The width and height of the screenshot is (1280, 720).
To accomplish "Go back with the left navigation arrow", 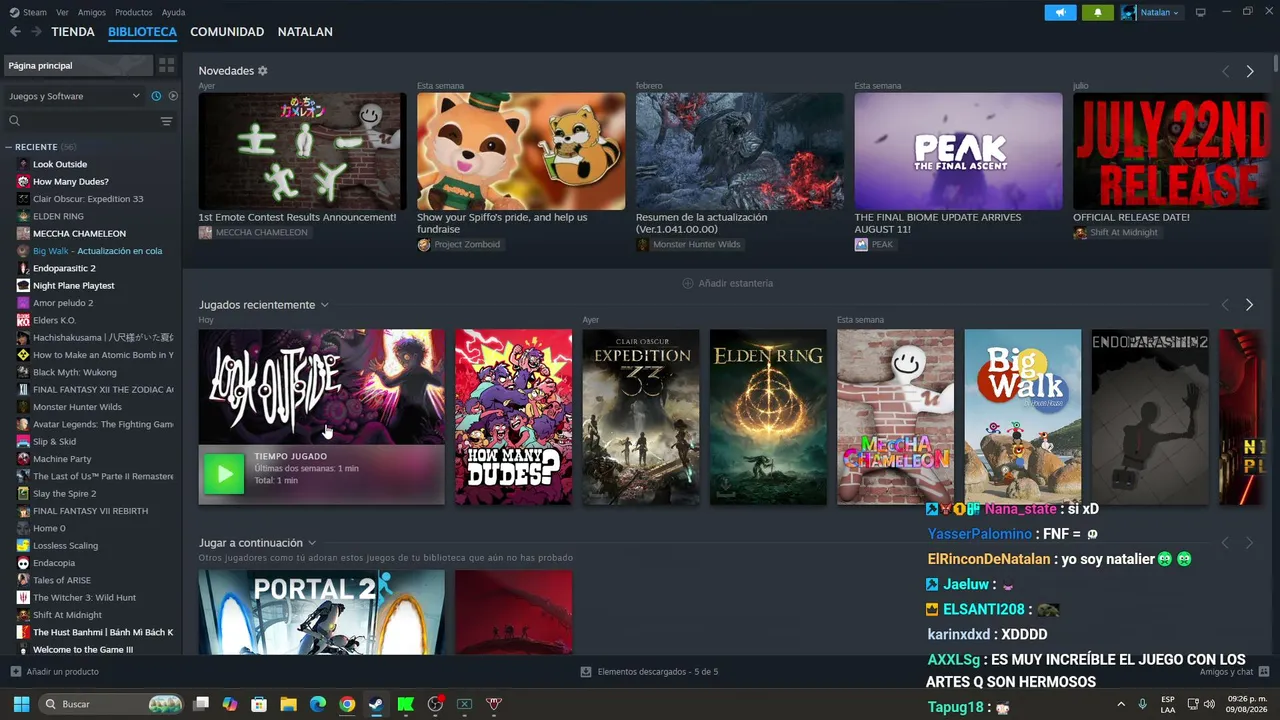I will (x=15, y=32).
